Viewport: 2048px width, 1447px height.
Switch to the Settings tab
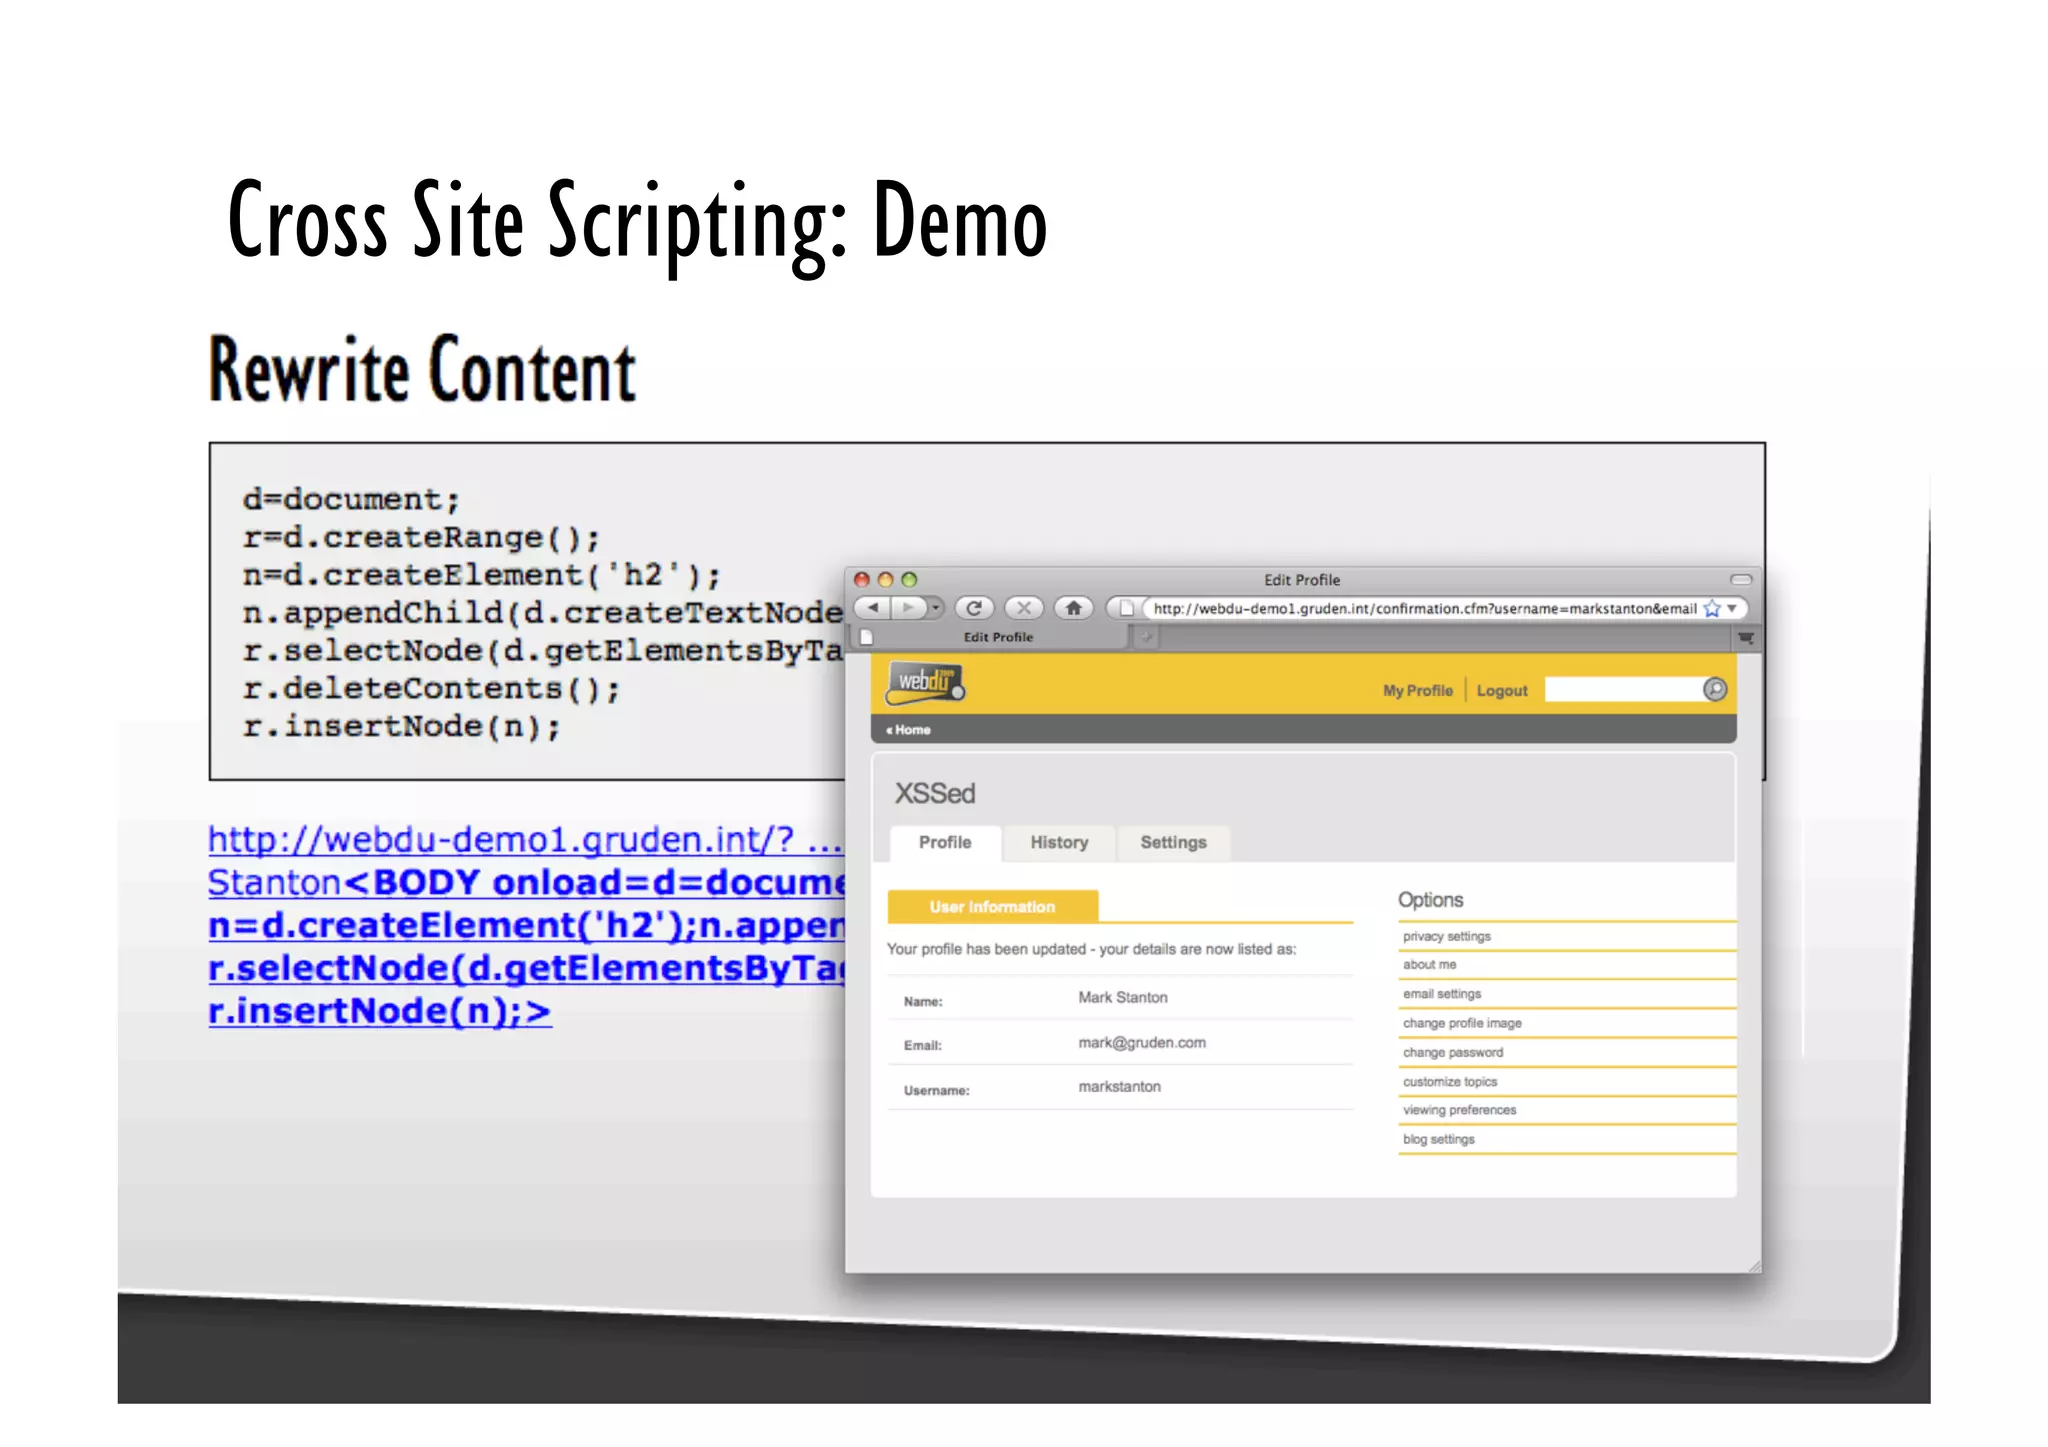pos(1173,843)
